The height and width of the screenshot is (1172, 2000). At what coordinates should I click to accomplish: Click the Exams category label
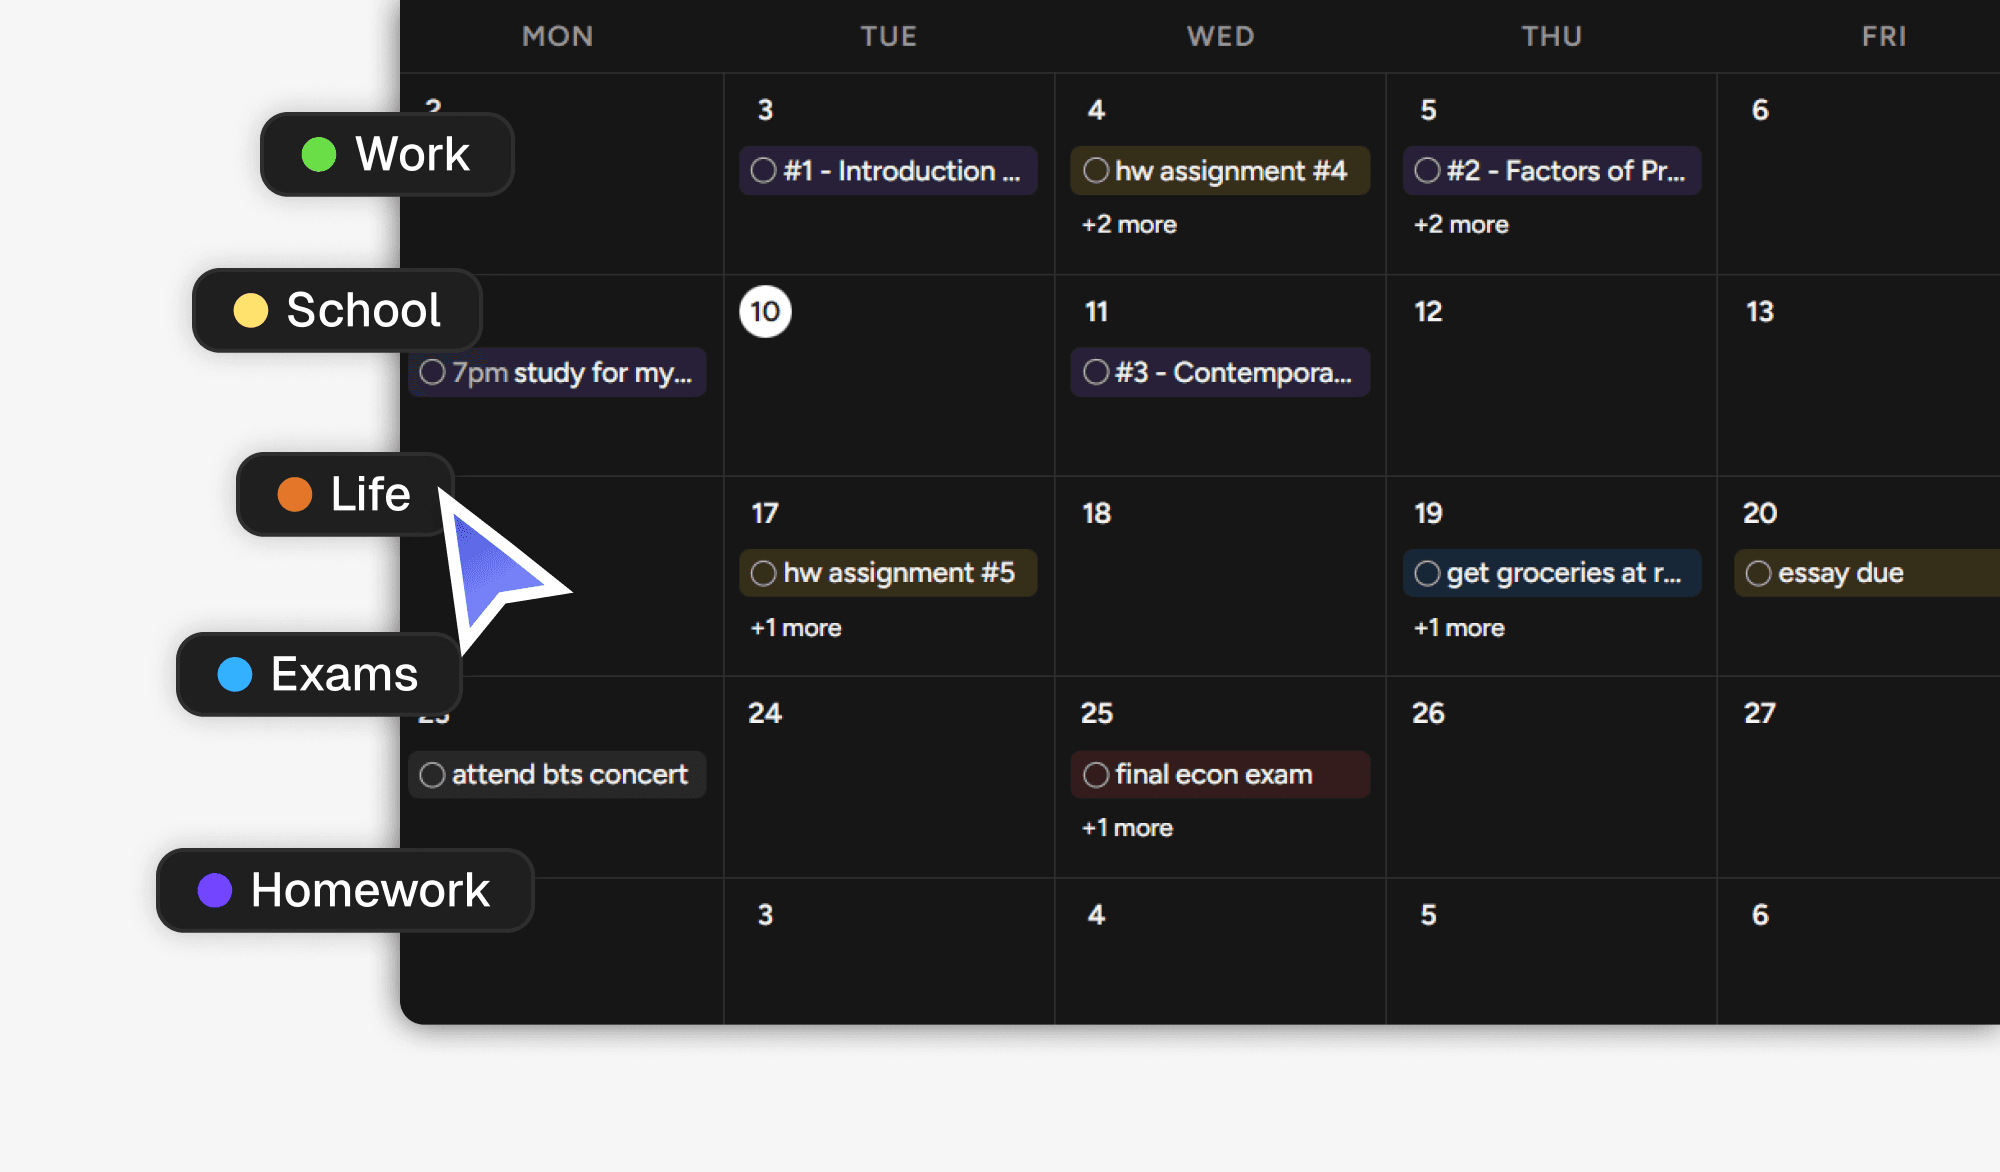(x=318, y=674)
